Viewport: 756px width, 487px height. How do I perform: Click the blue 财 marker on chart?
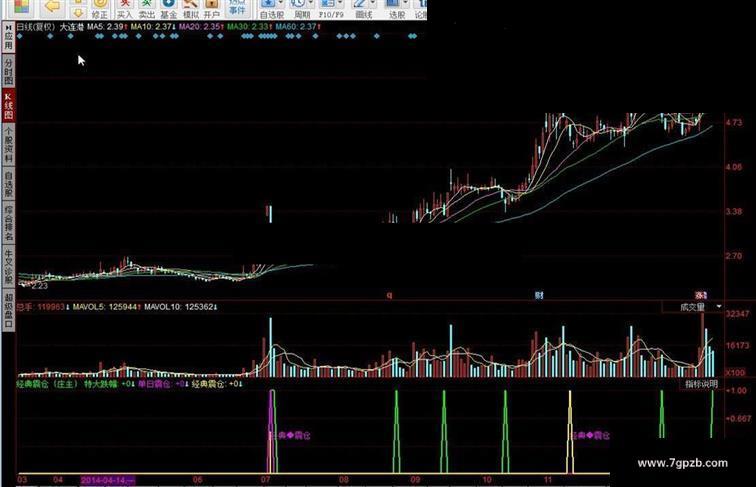pyautogui.click(x=539, y=295)
